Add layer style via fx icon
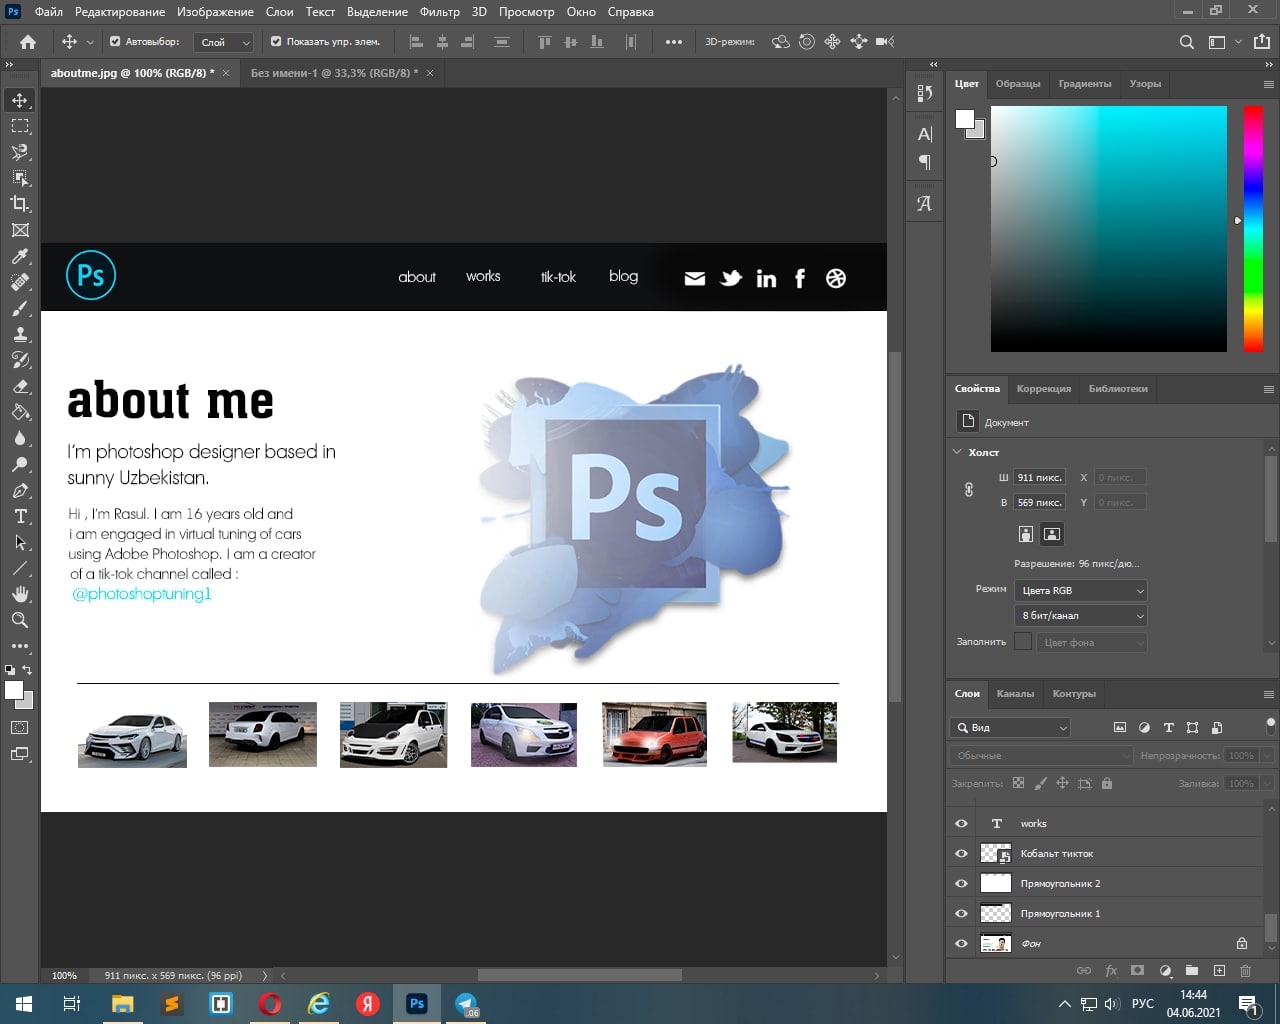 point(1111,970)
